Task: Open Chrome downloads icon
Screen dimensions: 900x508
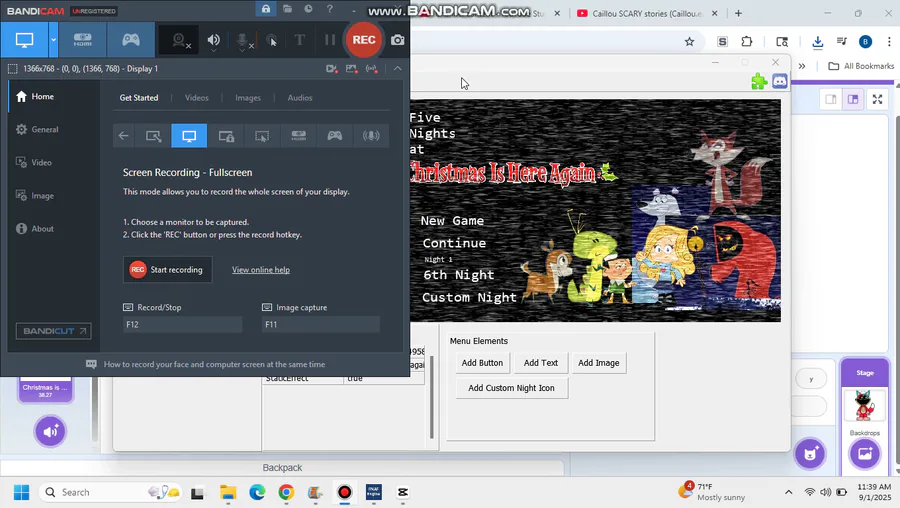Action: point(818,41)
